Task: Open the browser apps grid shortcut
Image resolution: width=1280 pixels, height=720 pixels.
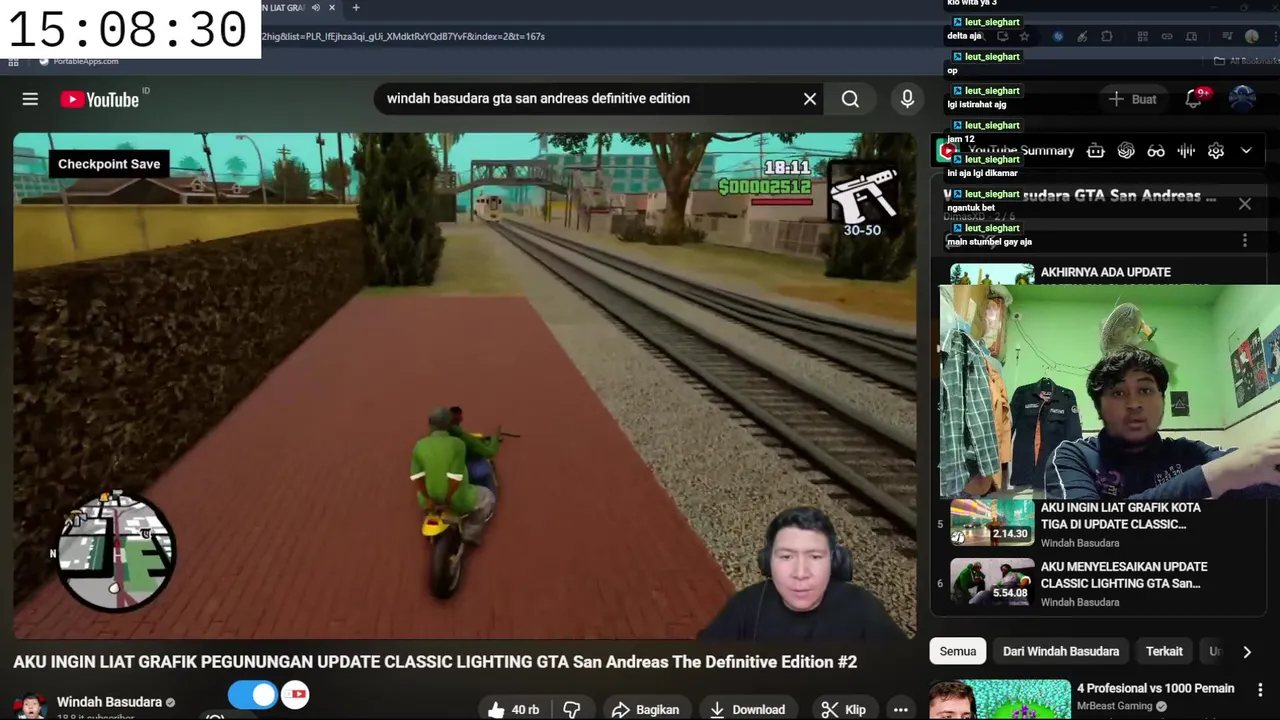Action: tap(13, 61)
